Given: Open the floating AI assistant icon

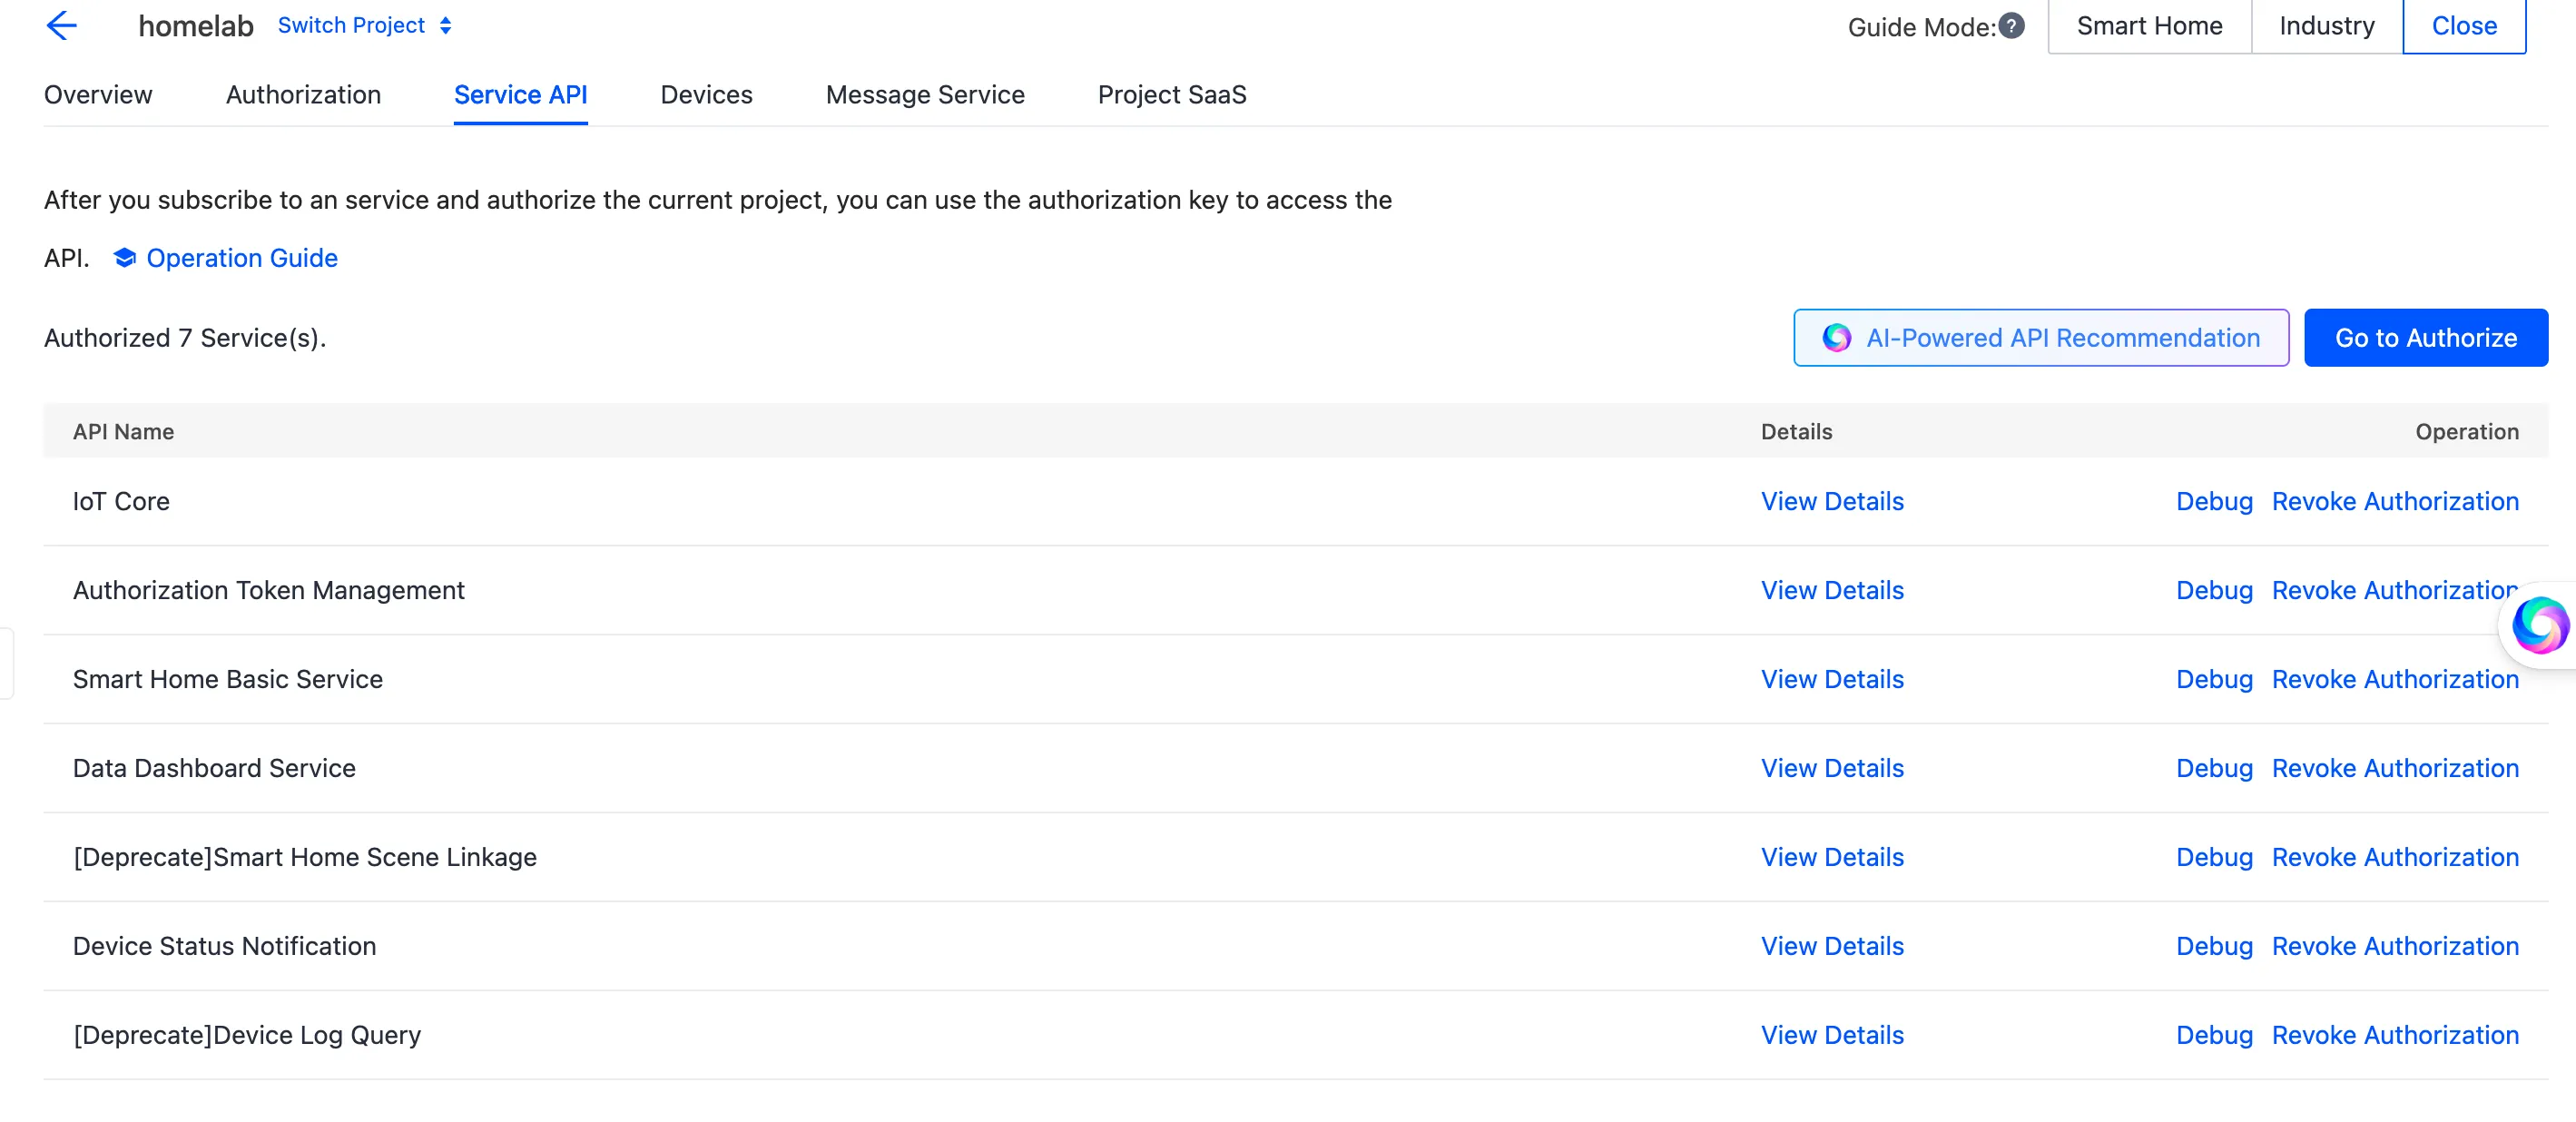Looking at the screenshot, I should 2539,625.
